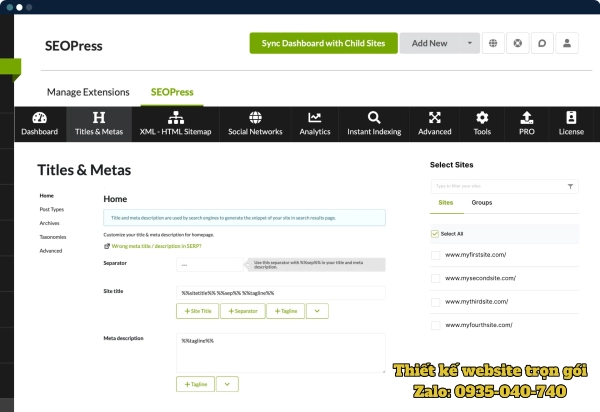The image size is (600, 412).
Task: Check www.mythirdsite.com/ checkbox
Action: [435, 302]
